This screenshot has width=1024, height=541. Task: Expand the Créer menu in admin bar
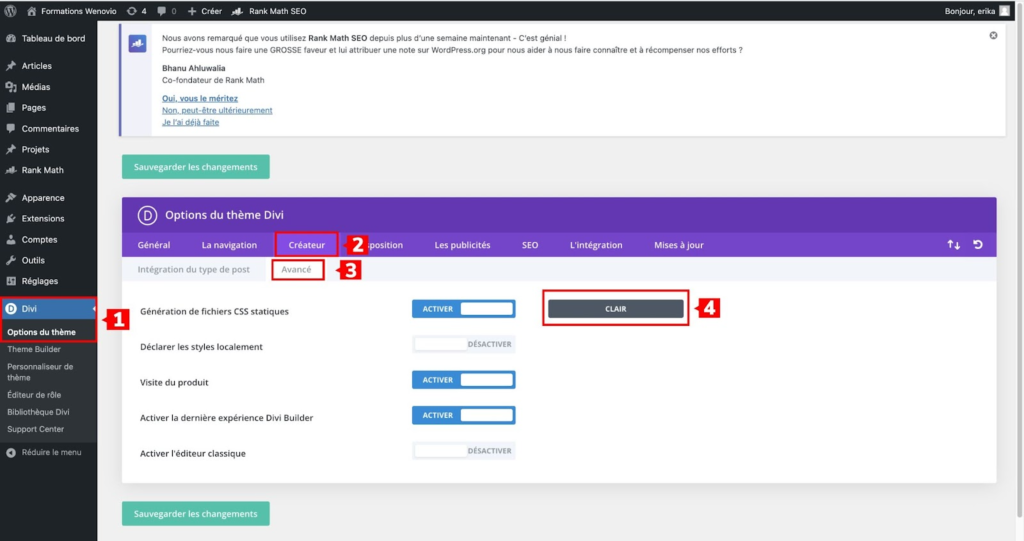pyautogui.click(x=204, y=11)
